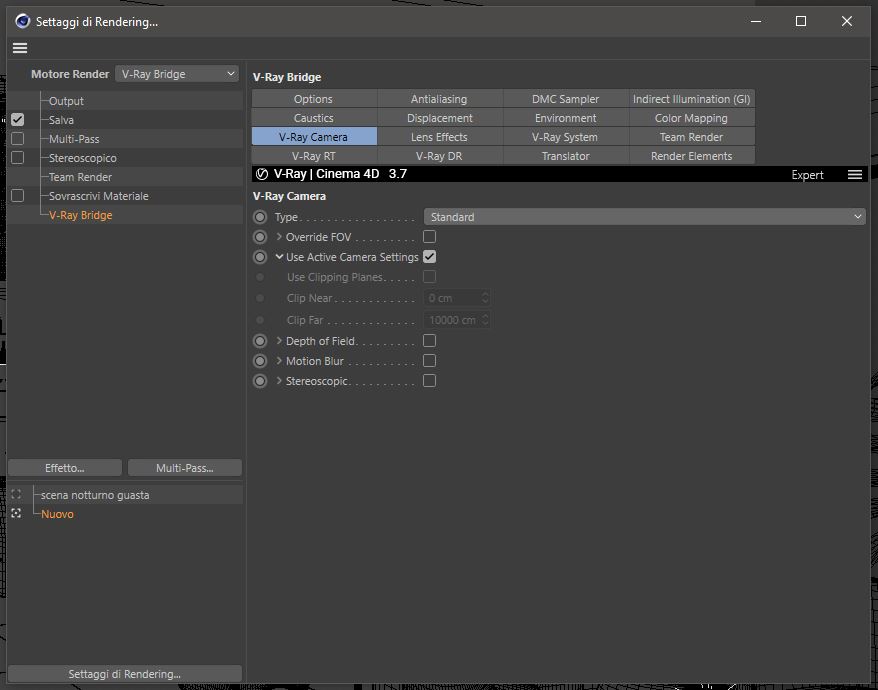
Task: Expand the Stereoscopic arrow
Action: click(x=279, y=381)
